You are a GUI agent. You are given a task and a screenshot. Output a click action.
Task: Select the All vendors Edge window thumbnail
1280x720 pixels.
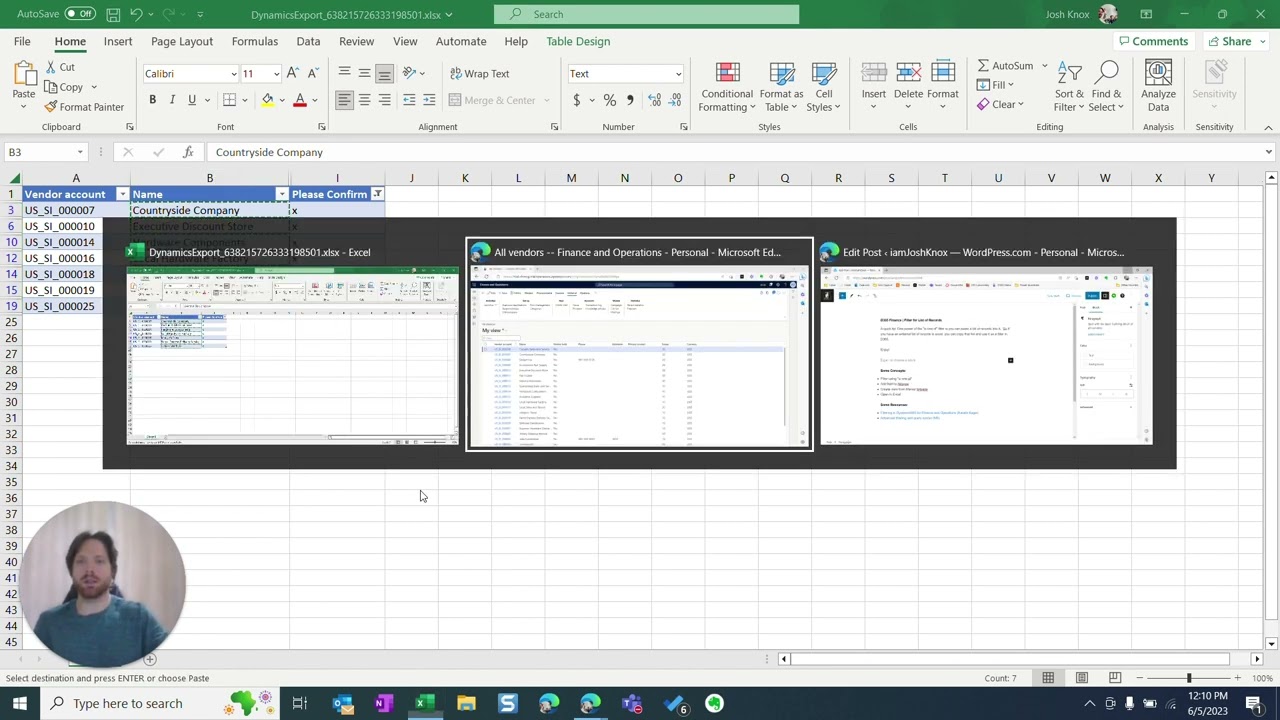click(x=639, y=345)
